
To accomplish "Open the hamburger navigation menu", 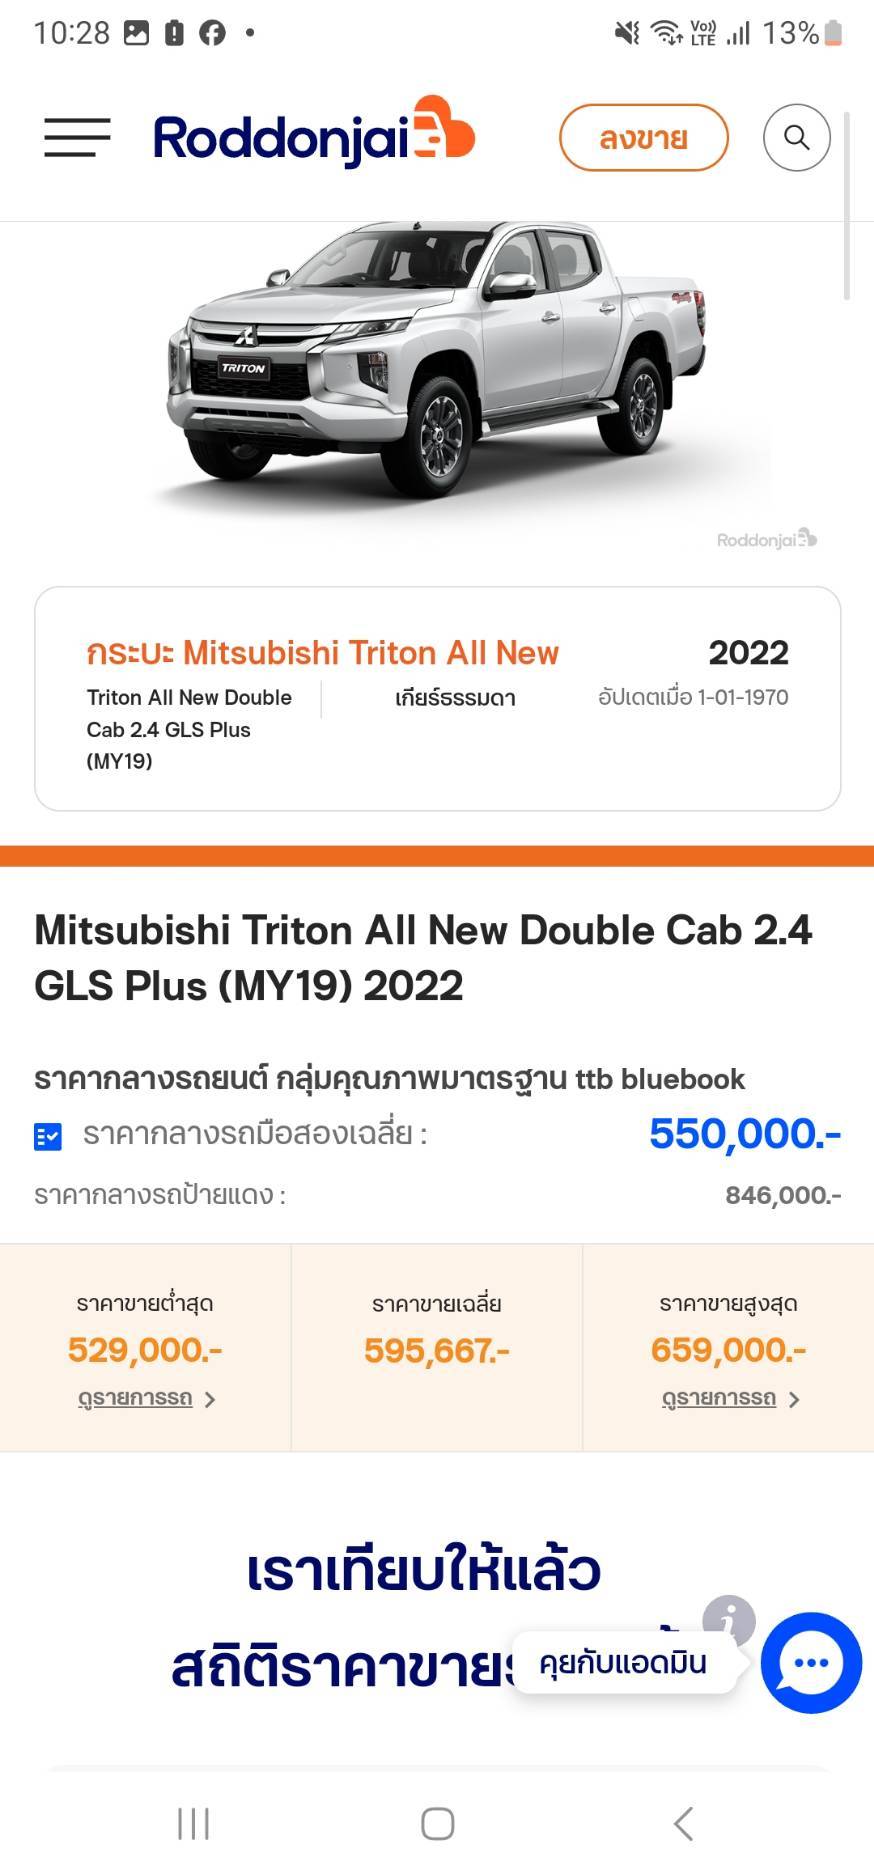I will [77, 137].
